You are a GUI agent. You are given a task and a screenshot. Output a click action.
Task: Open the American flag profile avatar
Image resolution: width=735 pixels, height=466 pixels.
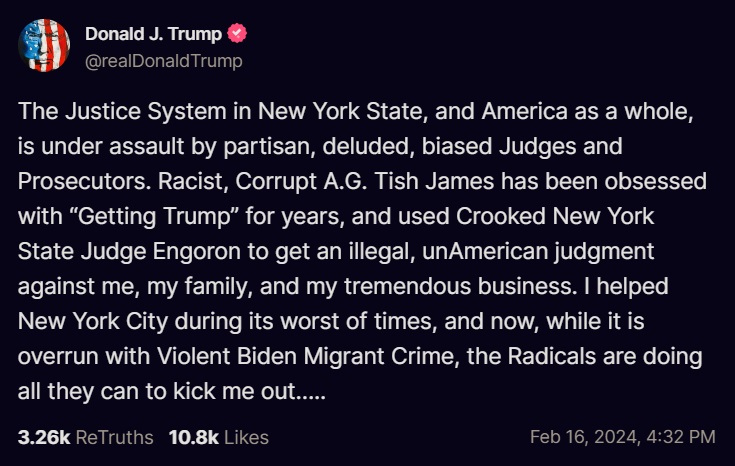tap(44, 45)
